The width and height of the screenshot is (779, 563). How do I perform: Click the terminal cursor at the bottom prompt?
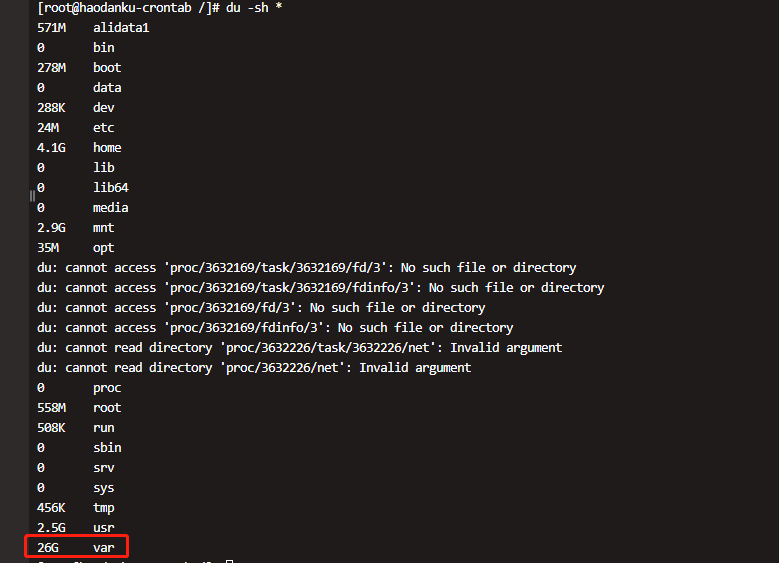point(230,561)
